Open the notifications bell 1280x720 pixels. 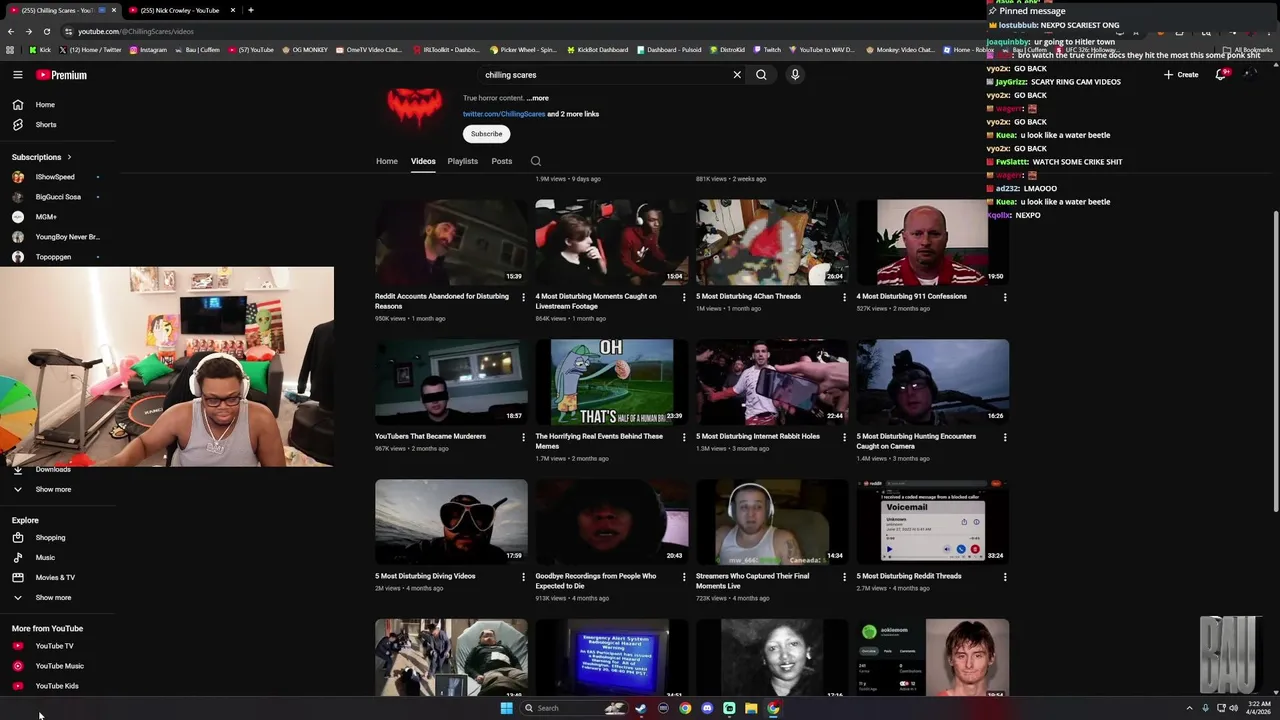(1221, 75)
